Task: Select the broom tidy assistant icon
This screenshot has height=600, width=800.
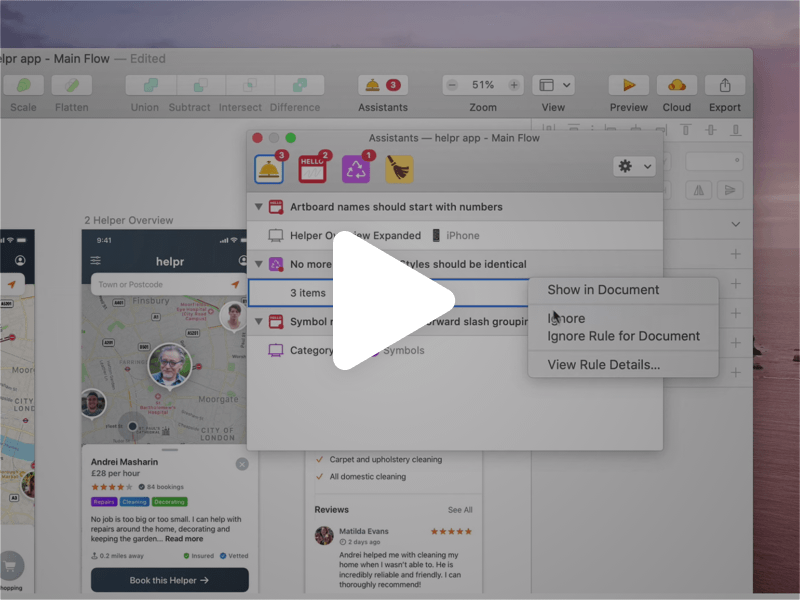Action: click(399, 169)
